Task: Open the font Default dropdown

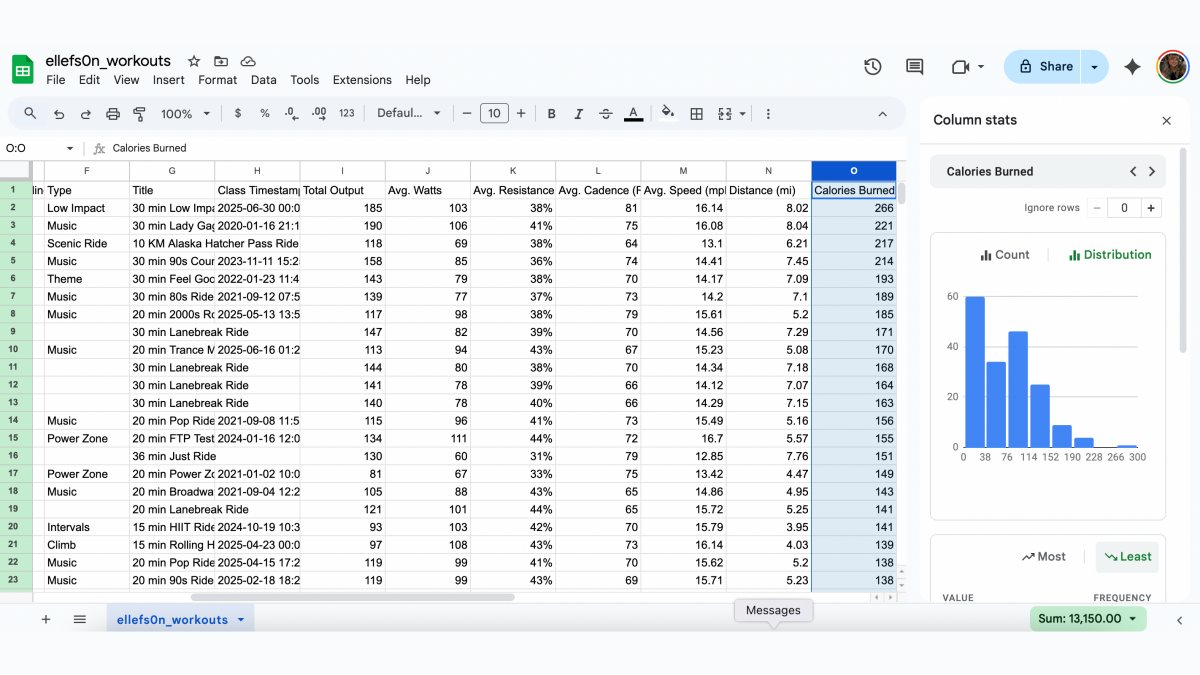Action: point(408,114)
